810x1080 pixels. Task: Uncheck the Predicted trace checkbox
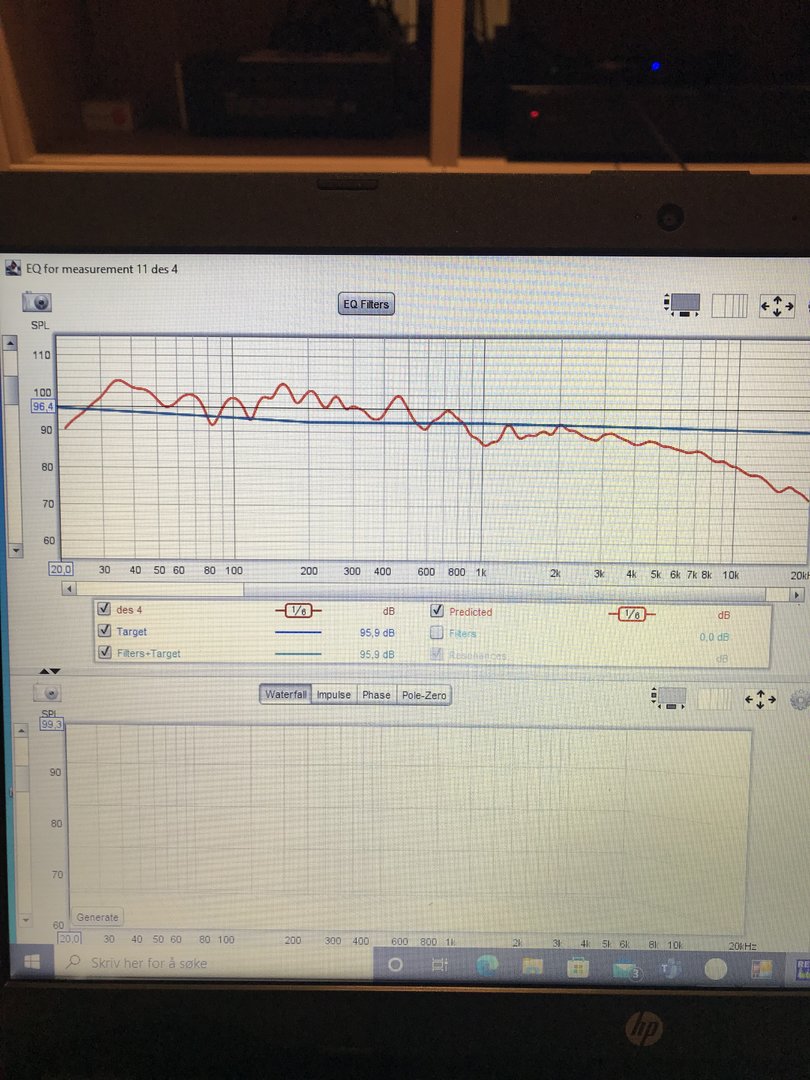click(x=437, y=610)
